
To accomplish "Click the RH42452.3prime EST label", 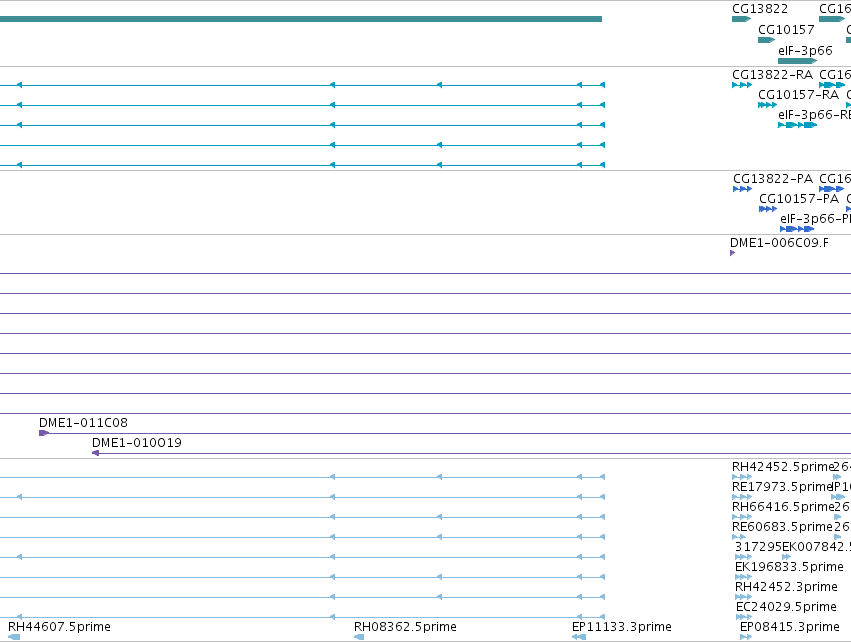I will (x=786, y=587).
